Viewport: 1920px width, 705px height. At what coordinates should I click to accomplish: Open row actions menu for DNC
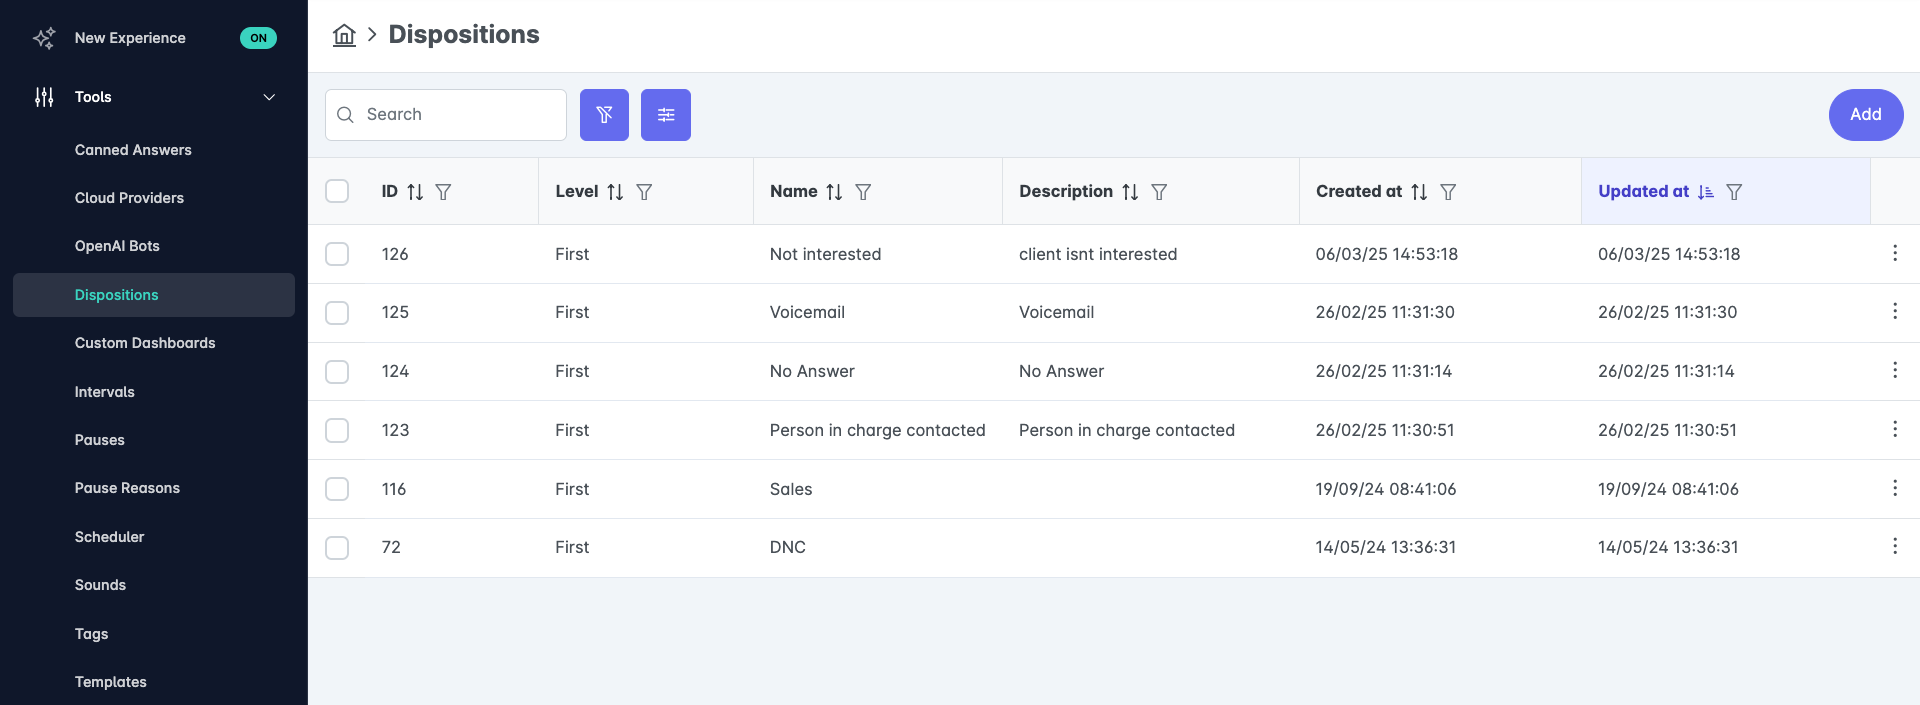pos(1895,546)
